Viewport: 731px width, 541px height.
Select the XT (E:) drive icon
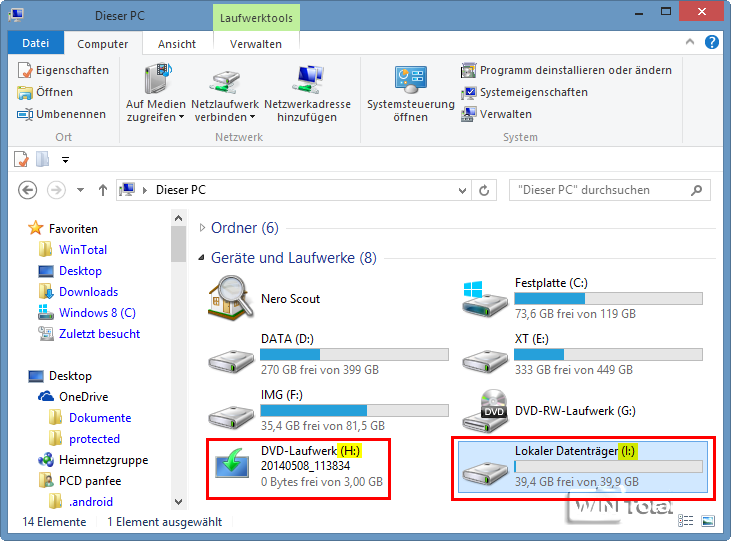click(485, 361)
